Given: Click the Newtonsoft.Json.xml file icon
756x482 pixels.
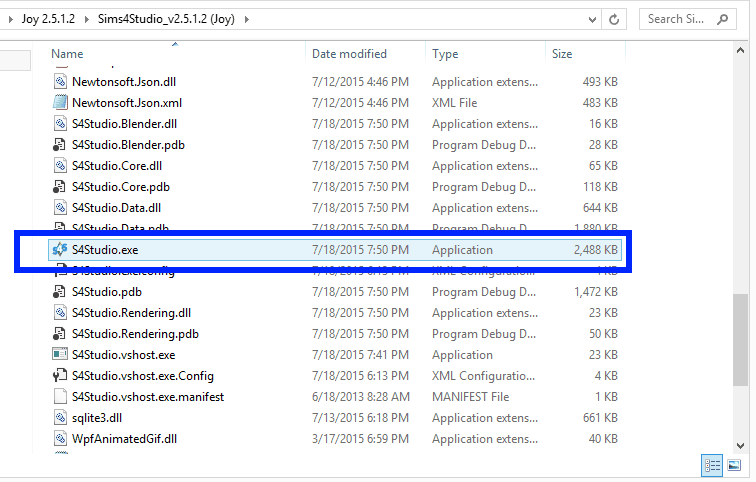Looking at the screenshot, I should pos(60,103).
